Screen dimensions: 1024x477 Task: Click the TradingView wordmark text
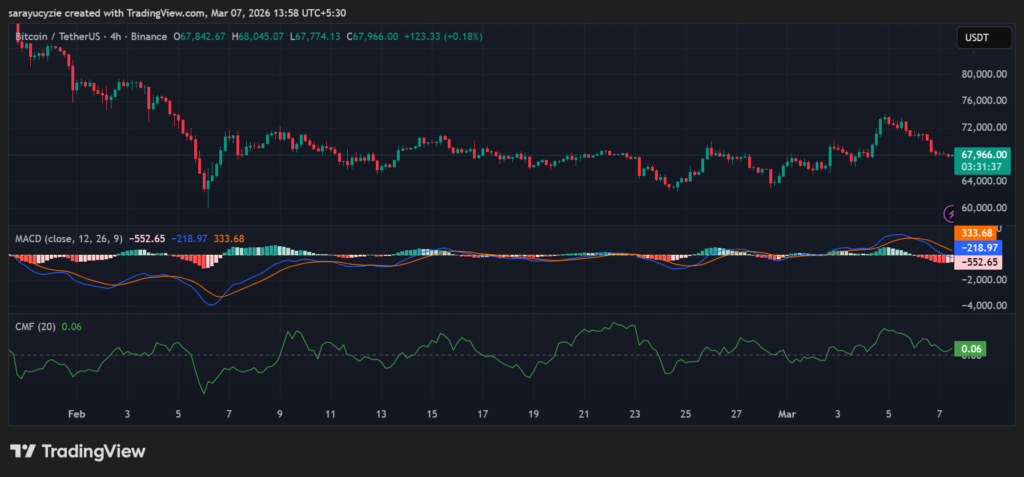click(x=92, y=451)
